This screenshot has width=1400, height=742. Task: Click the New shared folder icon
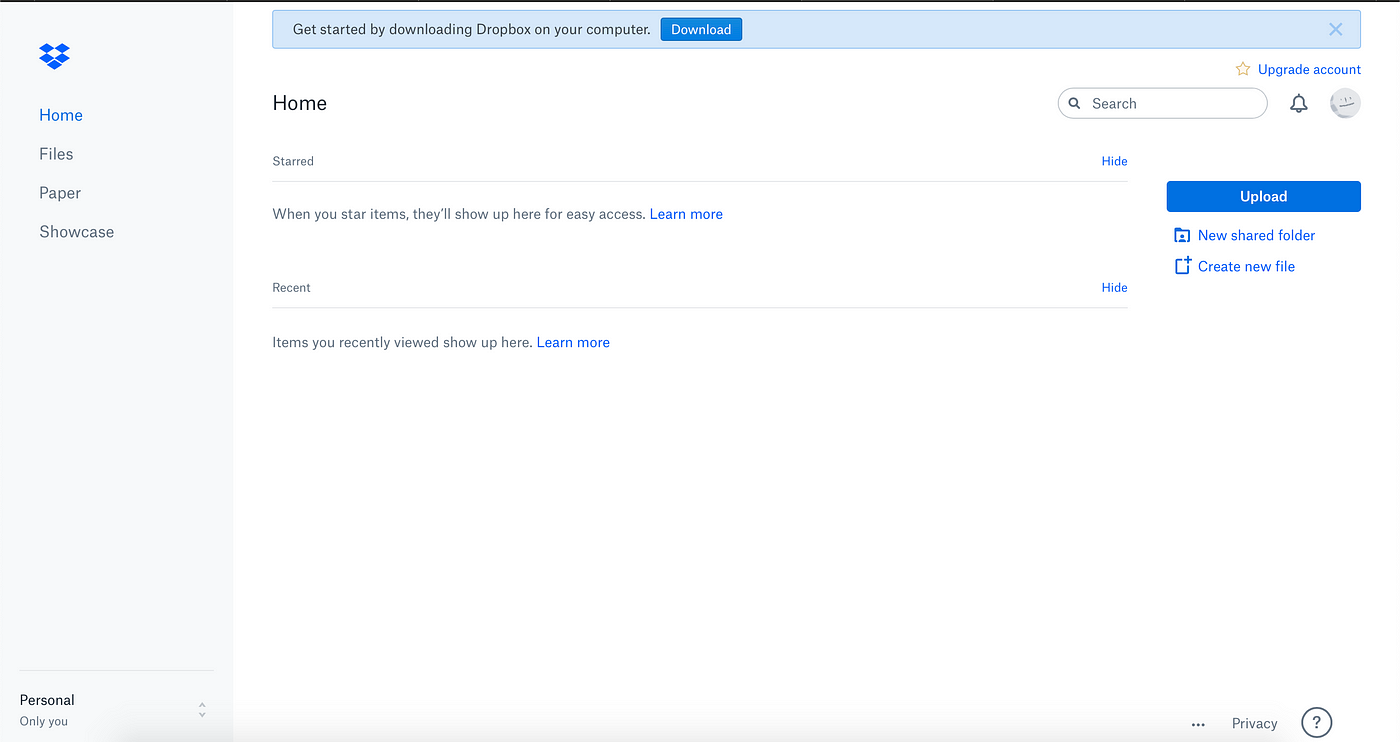tap(1182, 235)
